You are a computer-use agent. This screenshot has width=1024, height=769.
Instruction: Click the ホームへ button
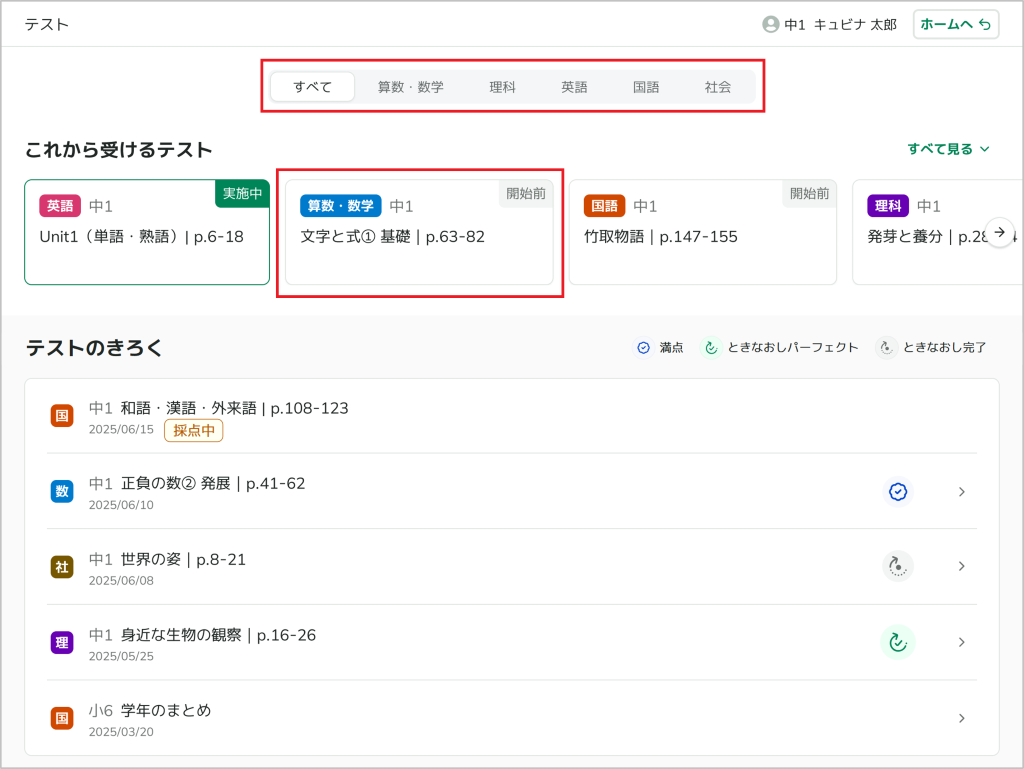point(955,25)
